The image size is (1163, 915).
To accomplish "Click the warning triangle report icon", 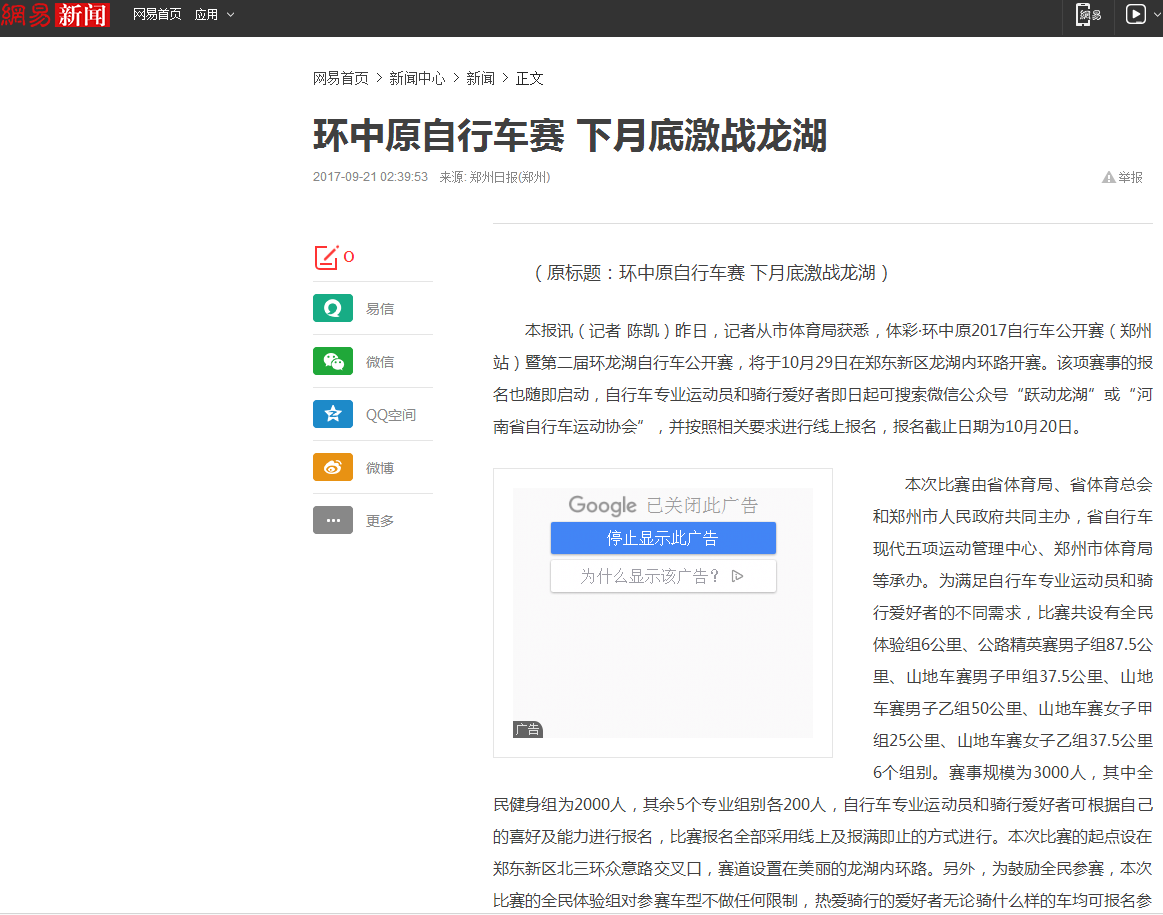I will [x=1108, y=178].
